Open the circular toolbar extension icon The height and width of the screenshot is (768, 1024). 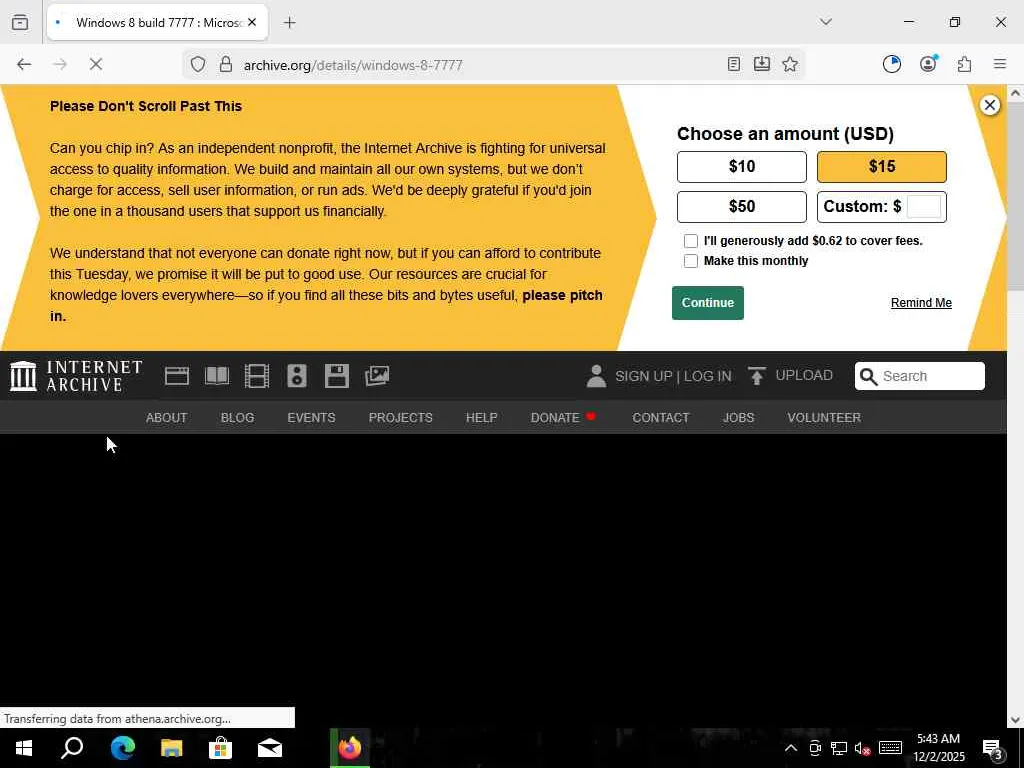891,64
